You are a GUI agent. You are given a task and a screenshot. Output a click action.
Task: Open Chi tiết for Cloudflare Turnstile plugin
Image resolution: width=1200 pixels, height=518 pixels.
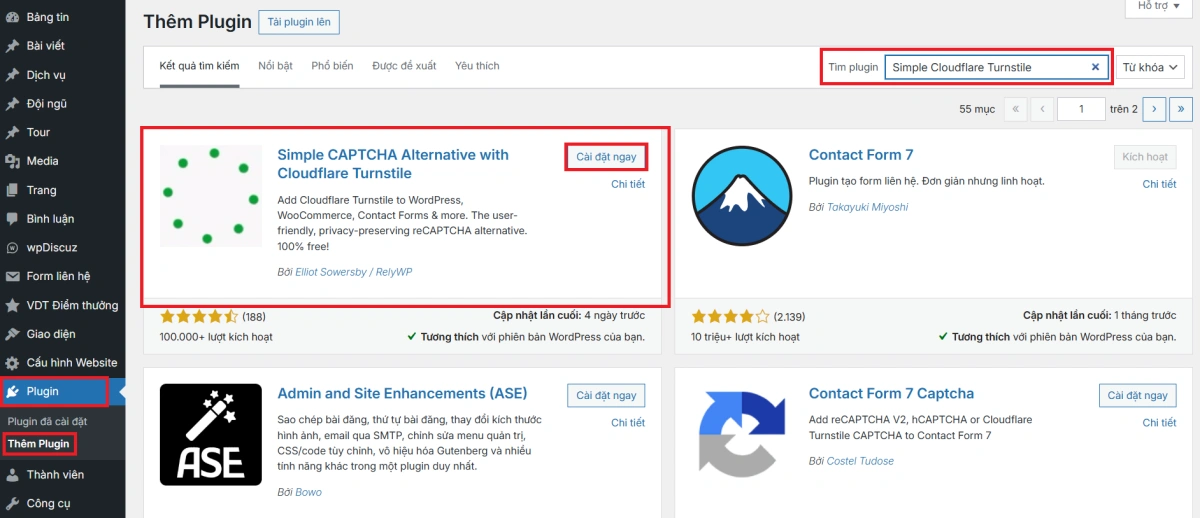tap(628, 184)
